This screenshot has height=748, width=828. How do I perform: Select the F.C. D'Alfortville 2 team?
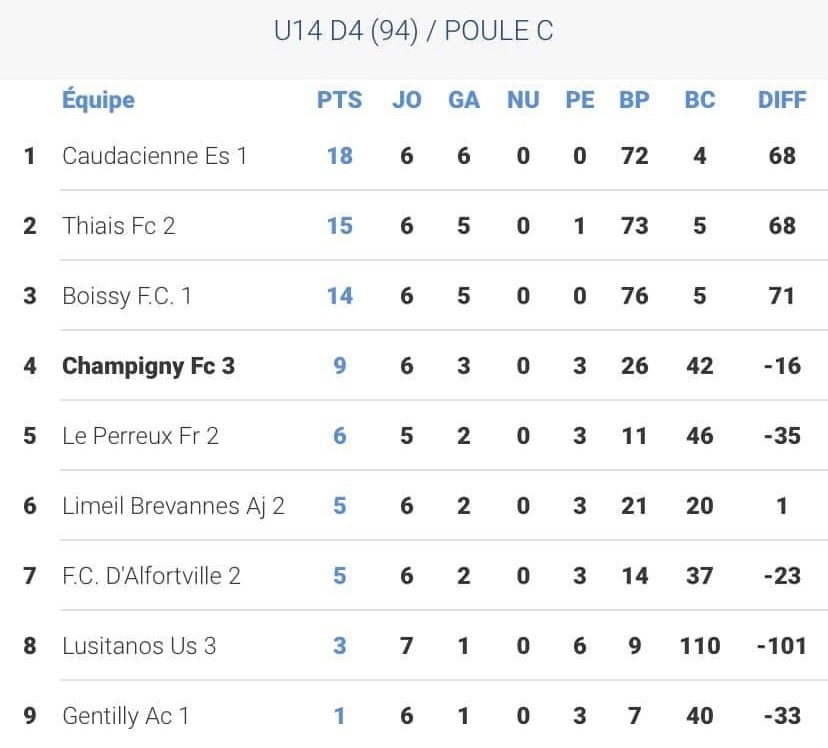(151, 576)
